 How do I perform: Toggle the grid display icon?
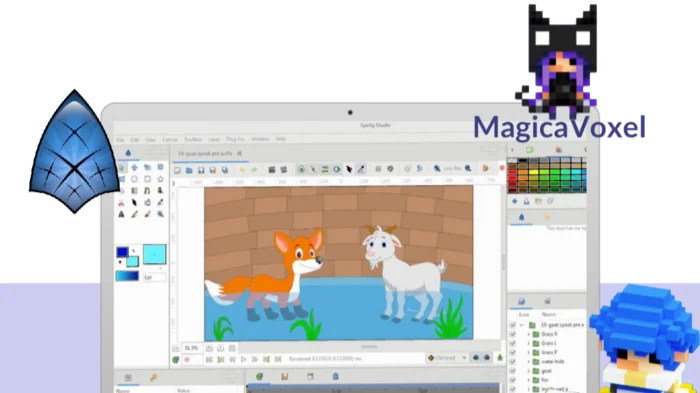[378, 169]
